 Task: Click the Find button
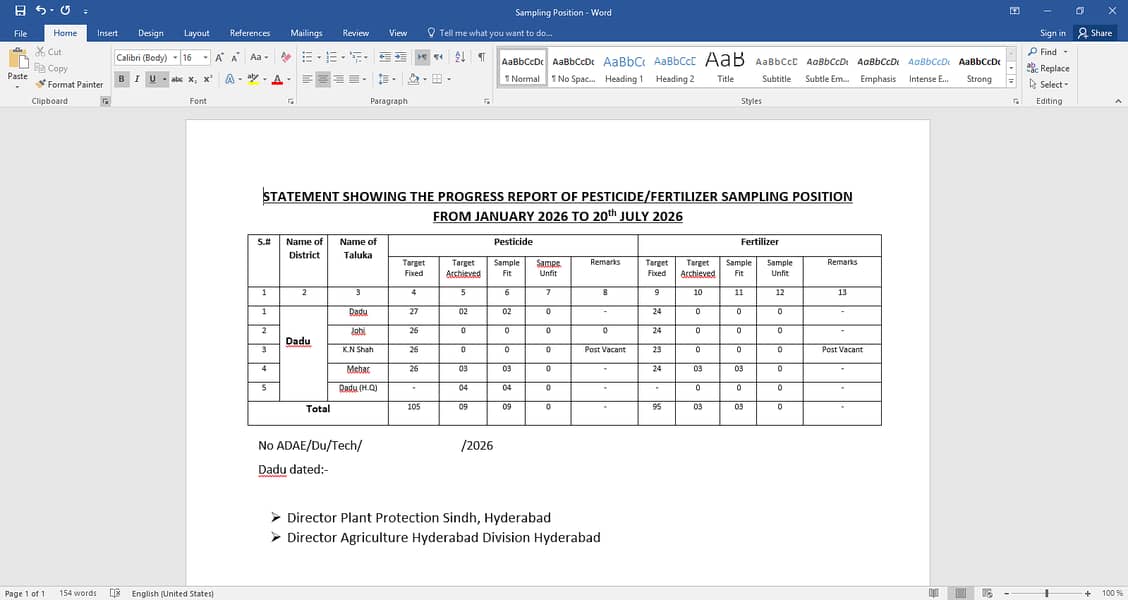pyautogui.click(x=1042, y=52)
